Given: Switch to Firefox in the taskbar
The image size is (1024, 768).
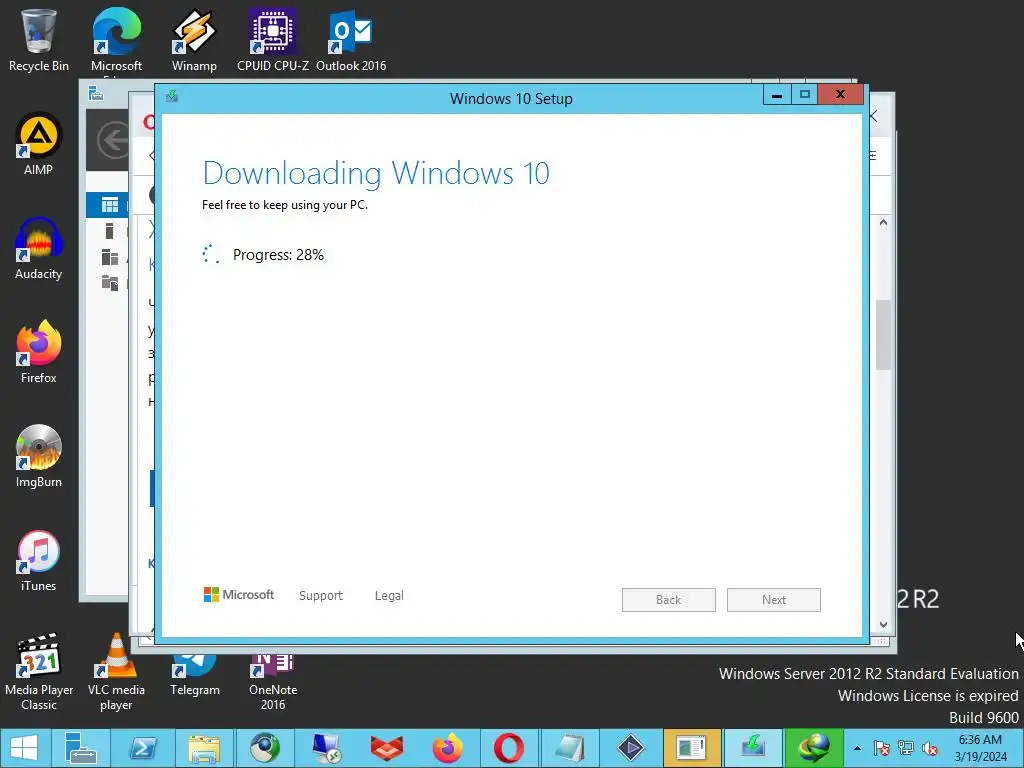Looking at the screenshot, I should pyautogui.click(x=448, y=748).
